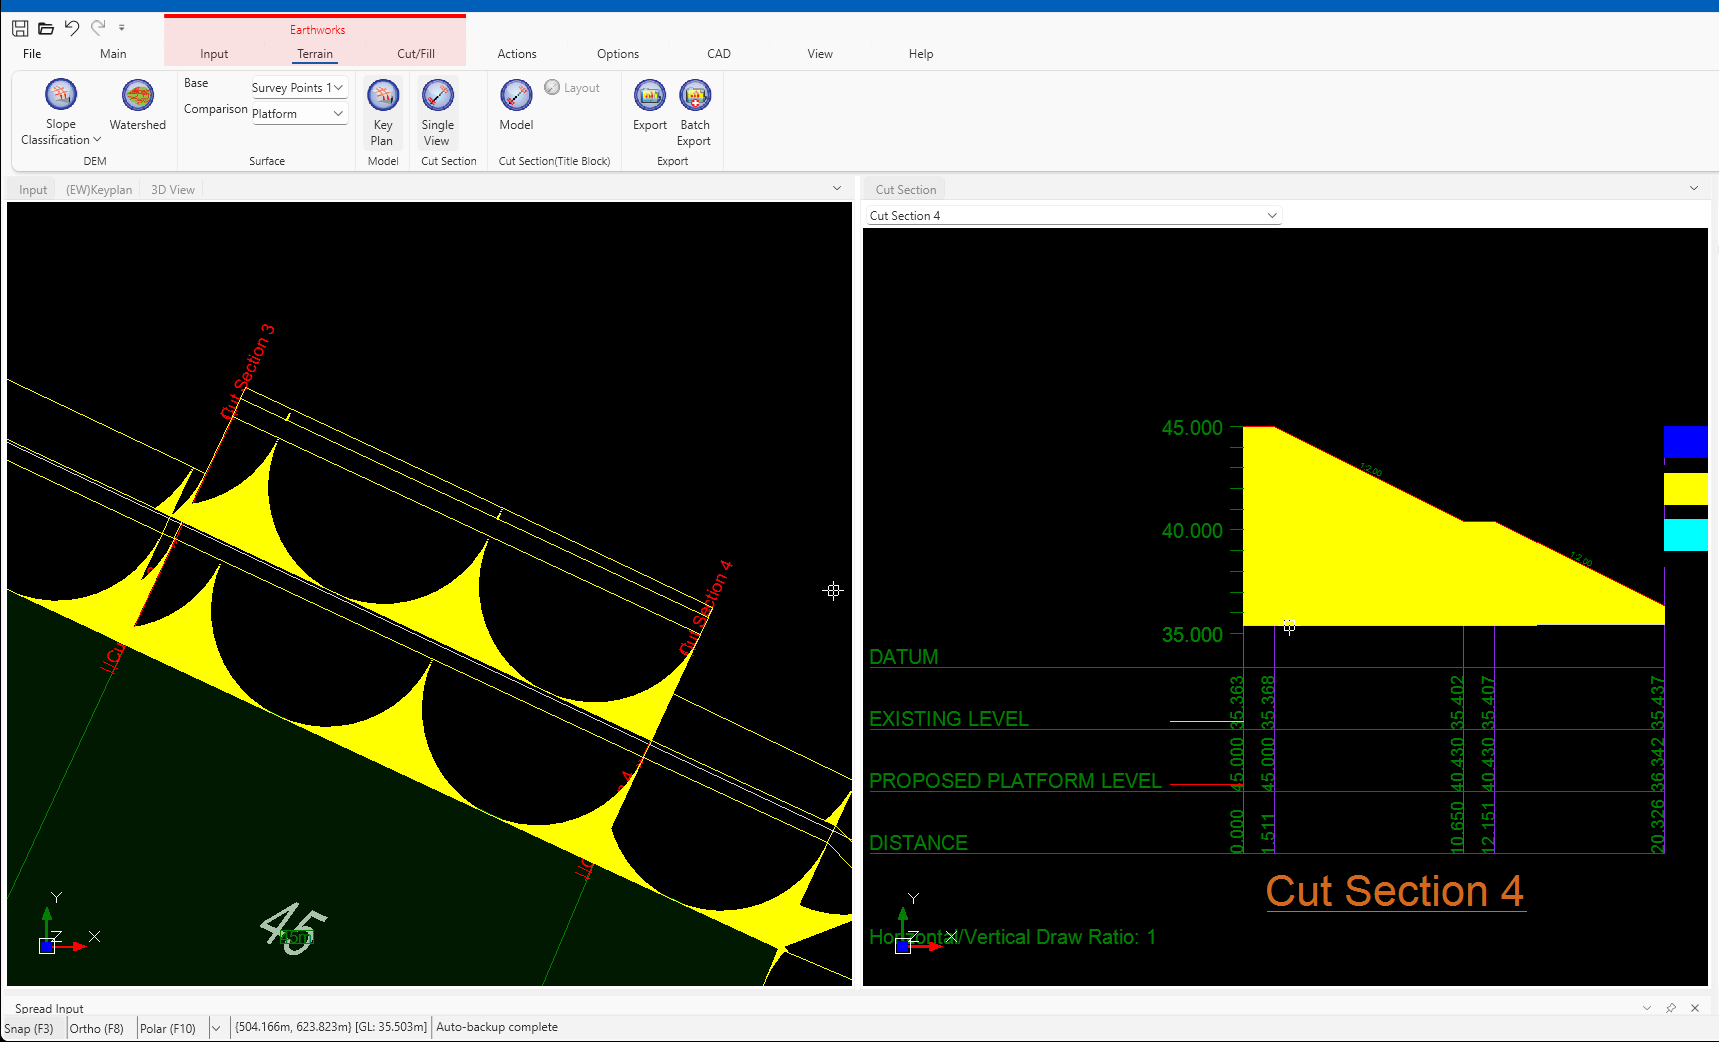Viewport: 1719px width, 1042px height.
Task: Open the File menu
Action: (32, 54)
